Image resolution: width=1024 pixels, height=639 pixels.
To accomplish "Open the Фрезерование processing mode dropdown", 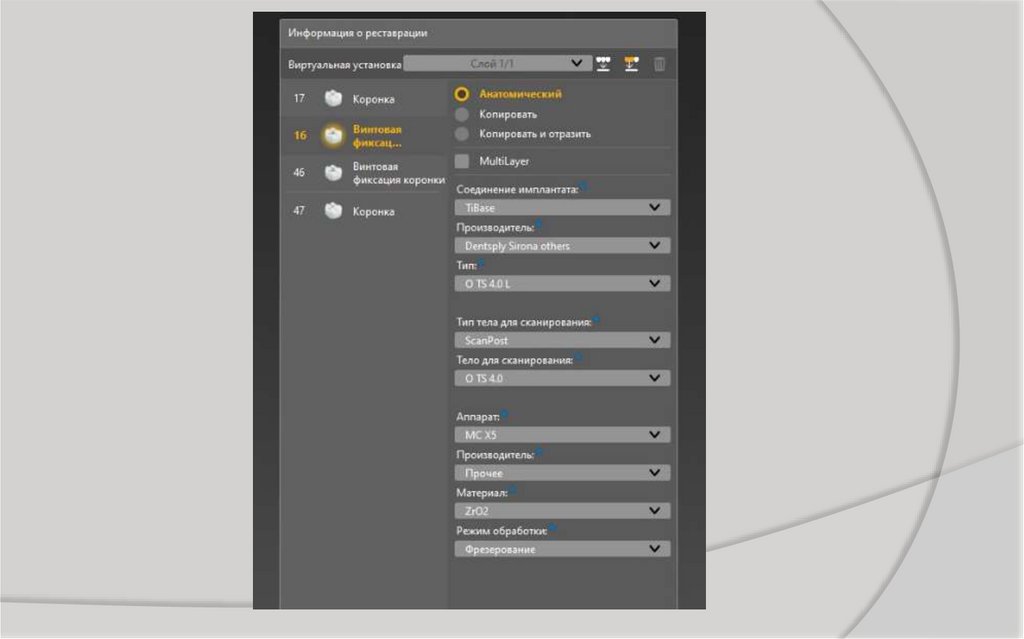I will [562, 549].
